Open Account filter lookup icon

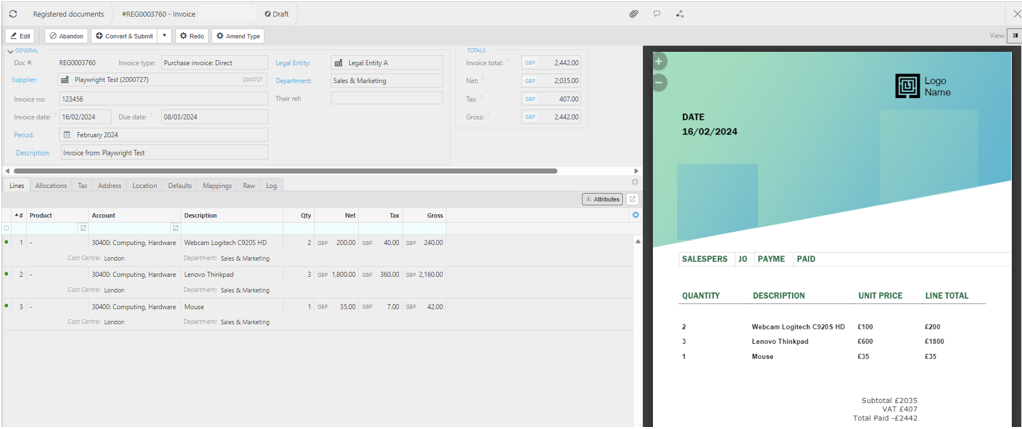click(x=175, y=228)
